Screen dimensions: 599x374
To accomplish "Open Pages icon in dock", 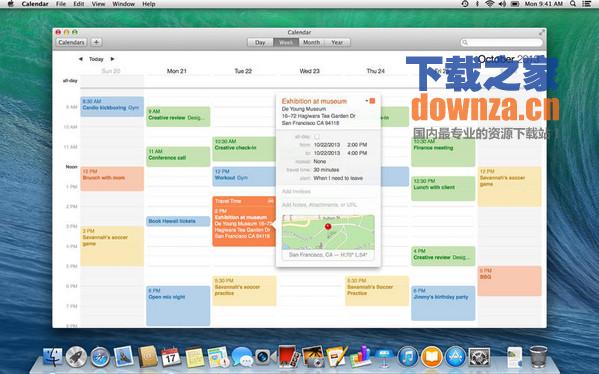I will tap(337, 357).
